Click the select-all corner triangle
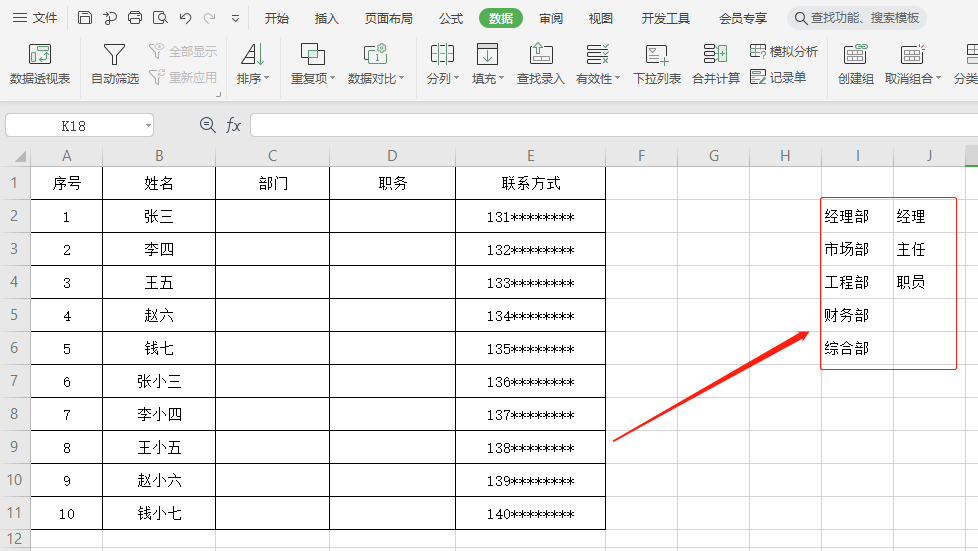The image size is (978, 551). 19,156
